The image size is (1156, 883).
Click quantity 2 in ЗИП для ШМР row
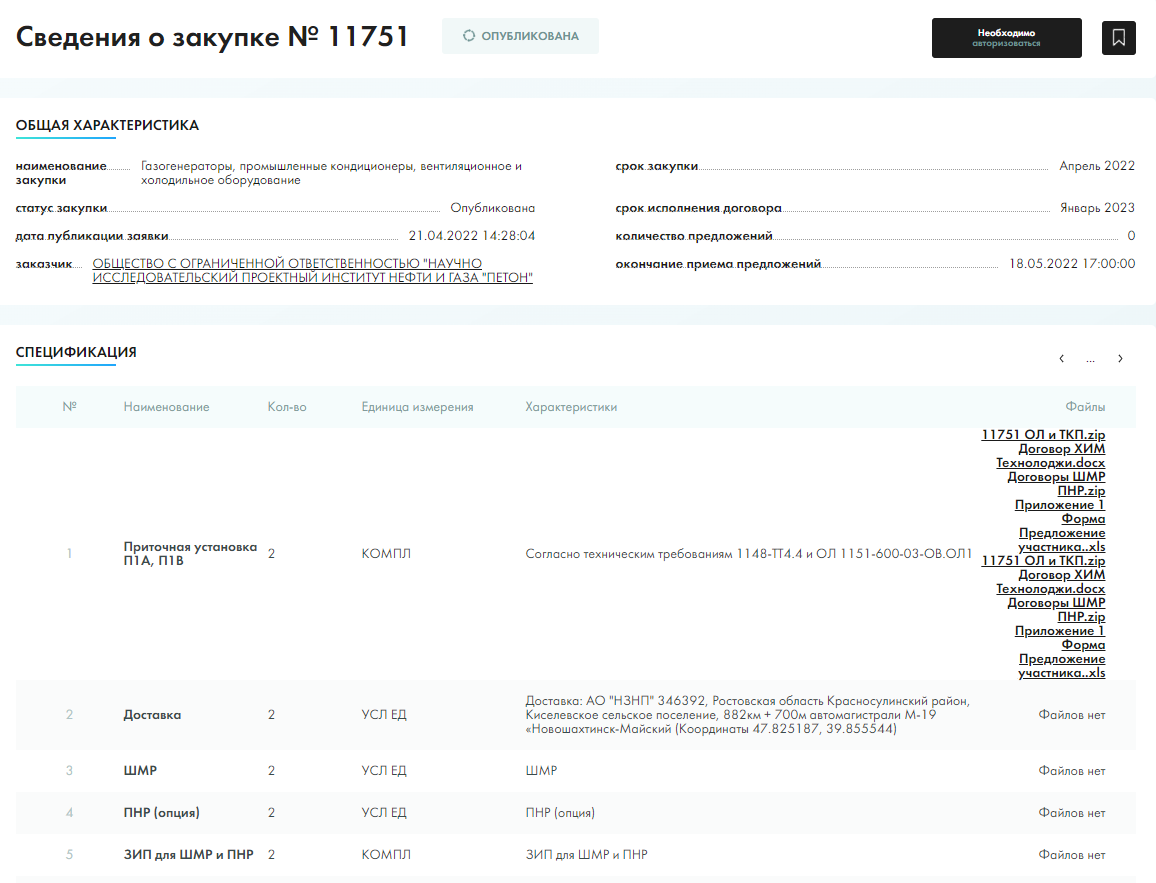pyautogui.click(x=271, y=855)
